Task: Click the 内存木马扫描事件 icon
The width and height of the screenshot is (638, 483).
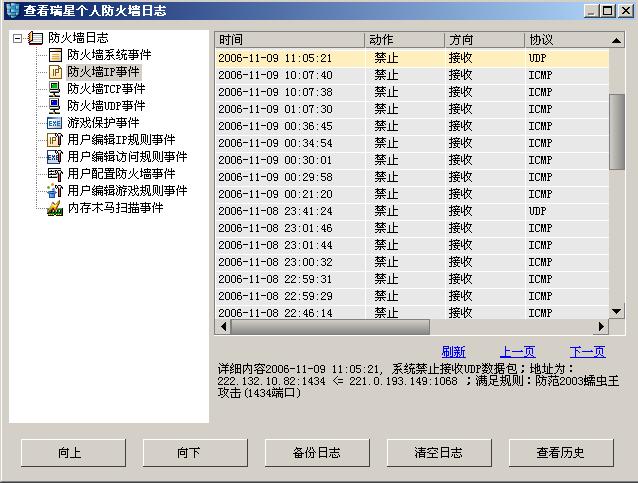Action: (x=55, y=208)
